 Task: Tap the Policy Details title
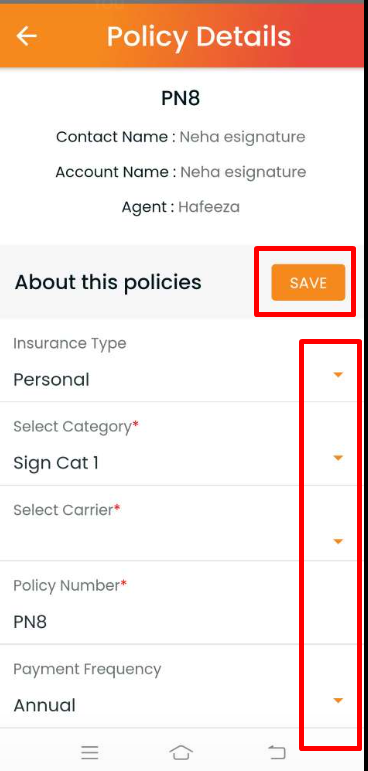(199, 37)
